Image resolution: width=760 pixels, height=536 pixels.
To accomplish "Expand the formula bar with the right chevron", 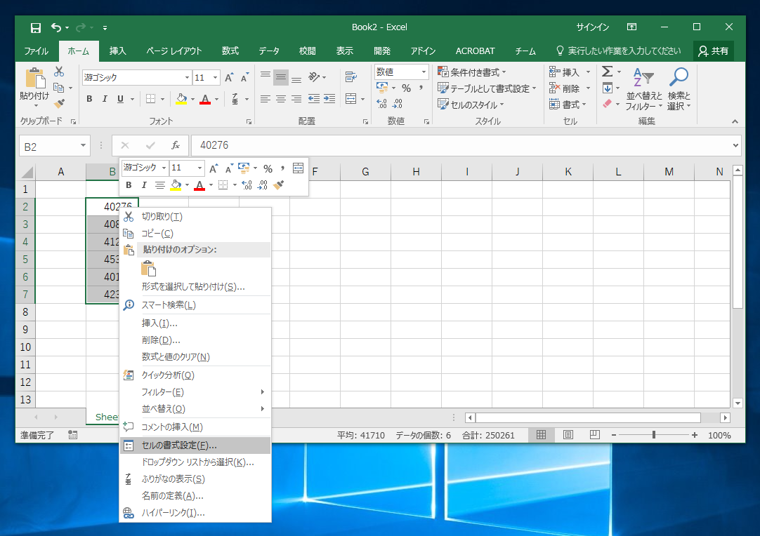I will coord(735,145).
